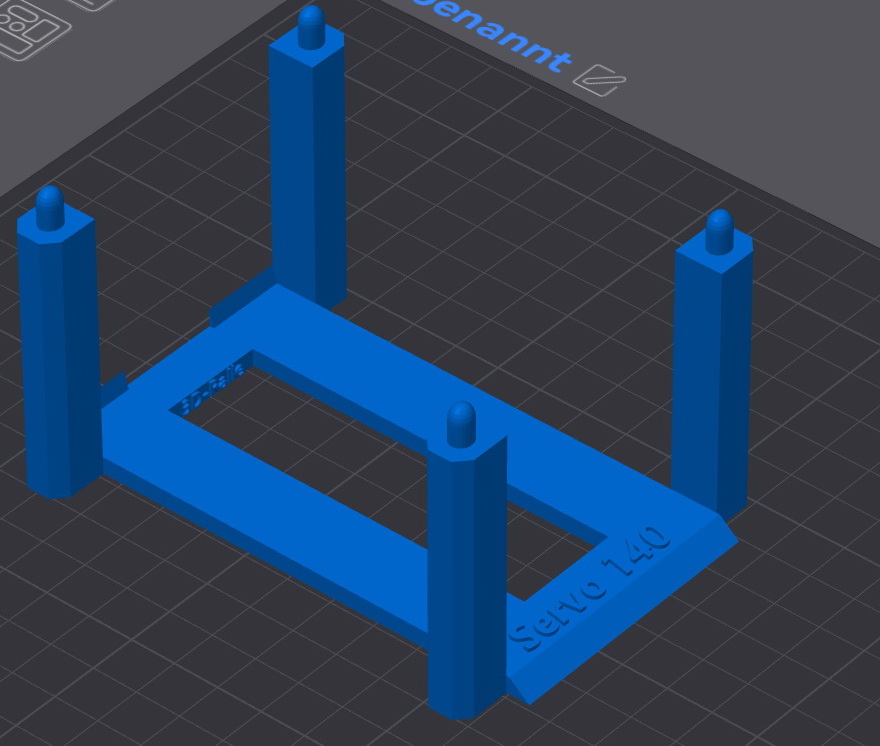
Task: Click the embossed "Servo 140" text
Action: pos(590,592)
